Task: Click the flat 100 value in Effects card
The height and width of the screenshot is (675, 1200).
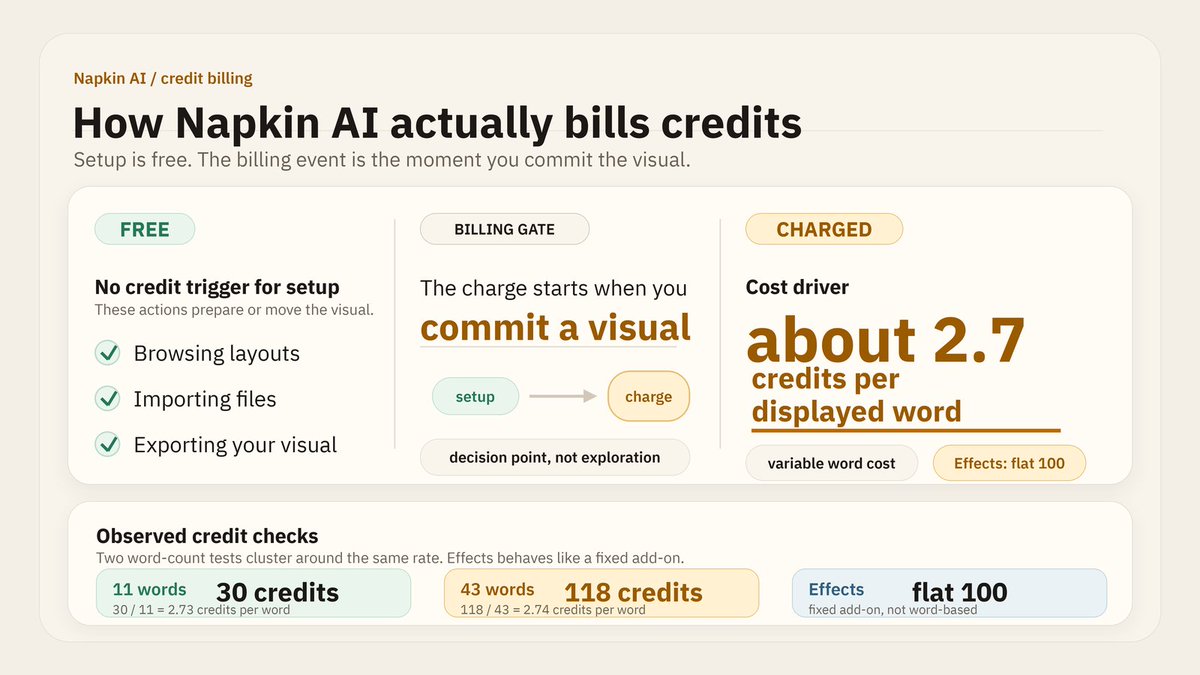Action: tap(960, 593)
